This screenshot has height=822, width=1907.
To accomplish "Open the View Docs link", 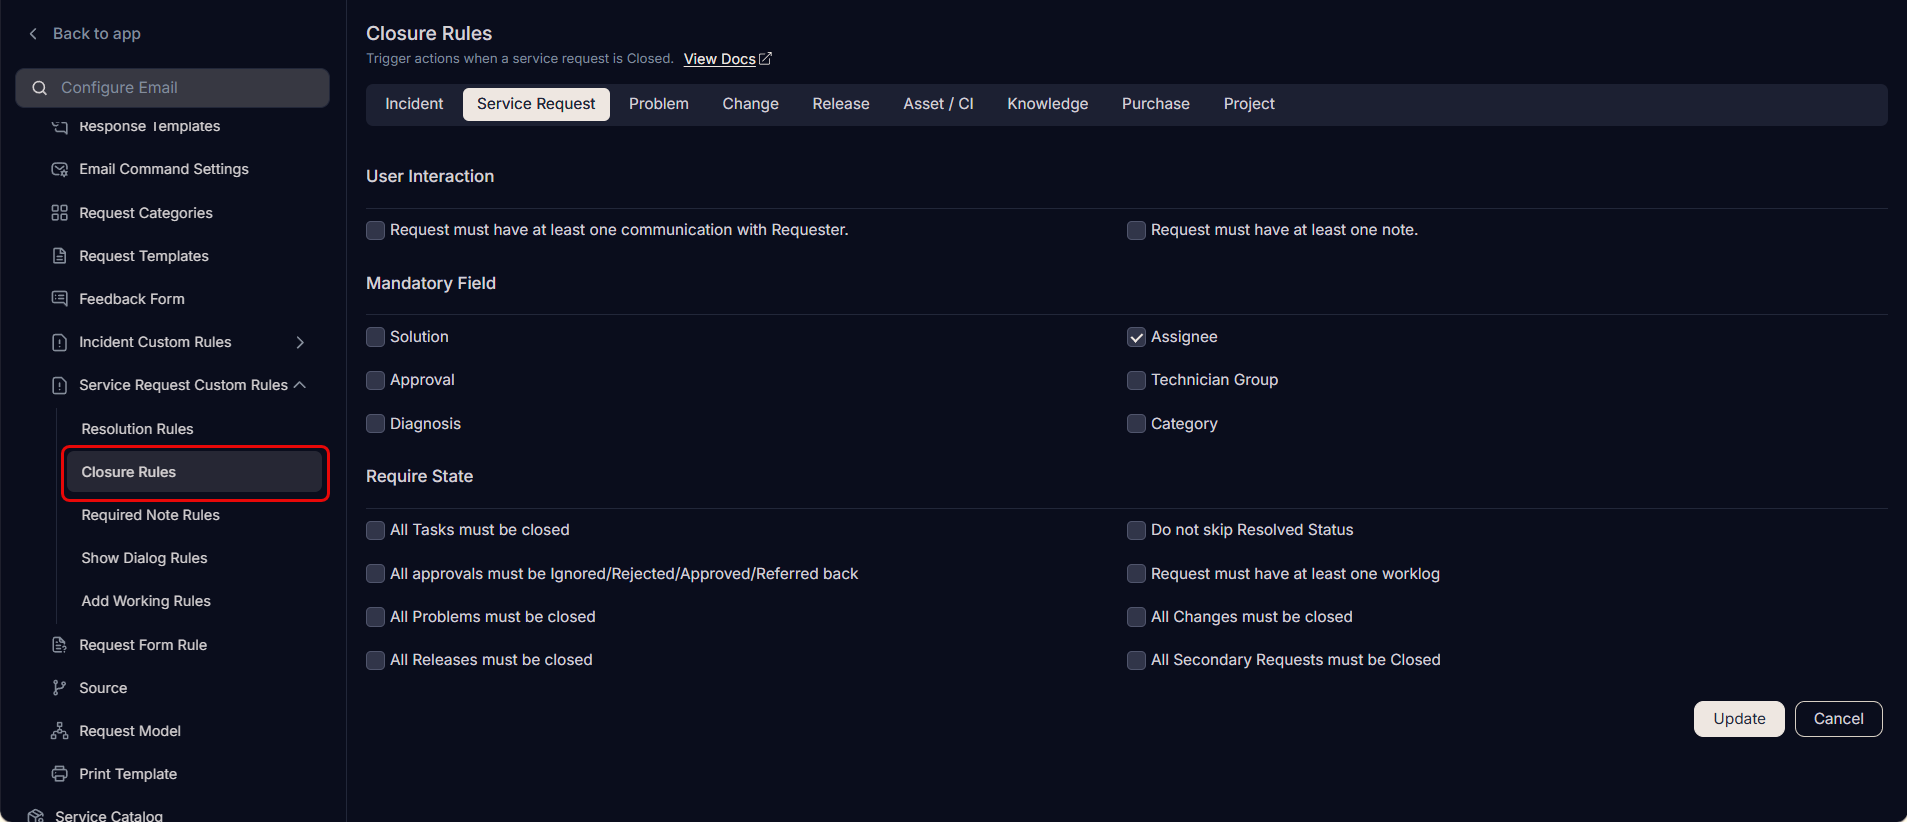I will click(x=720, y=59).
